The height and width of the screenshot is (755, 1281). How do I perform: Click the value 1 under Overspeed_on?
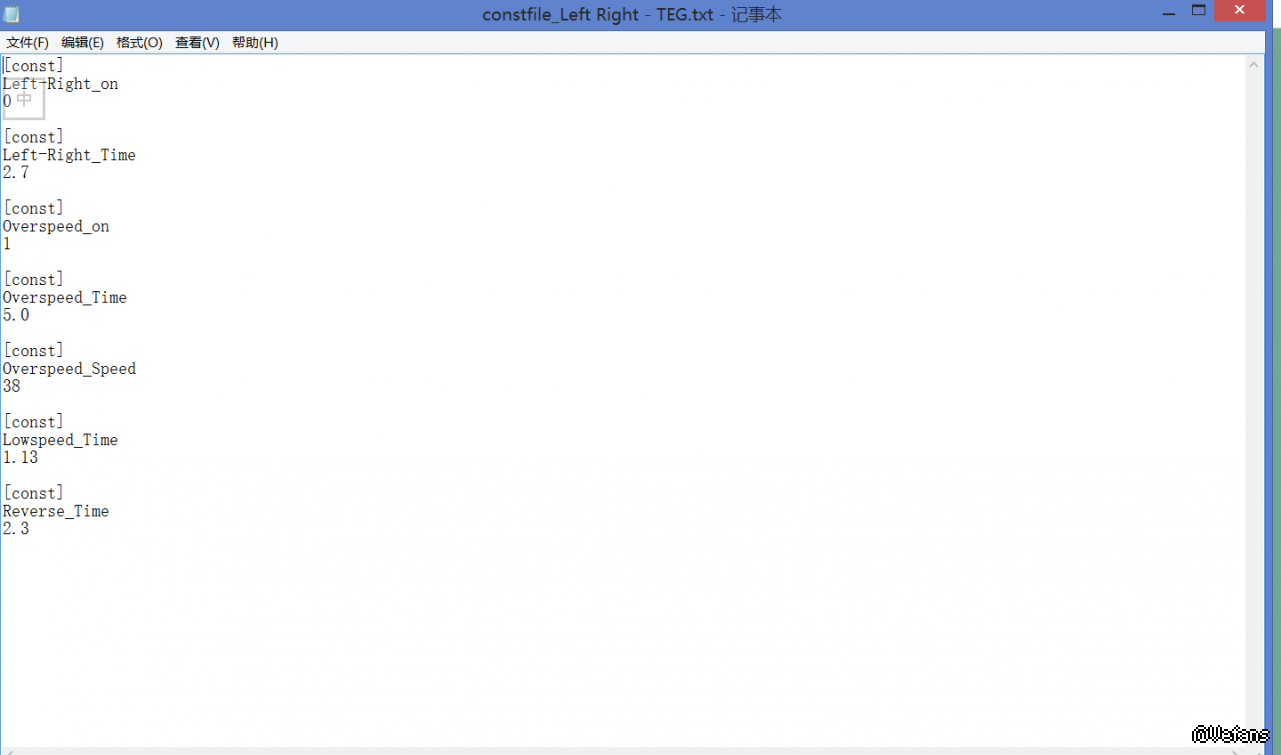7,244
